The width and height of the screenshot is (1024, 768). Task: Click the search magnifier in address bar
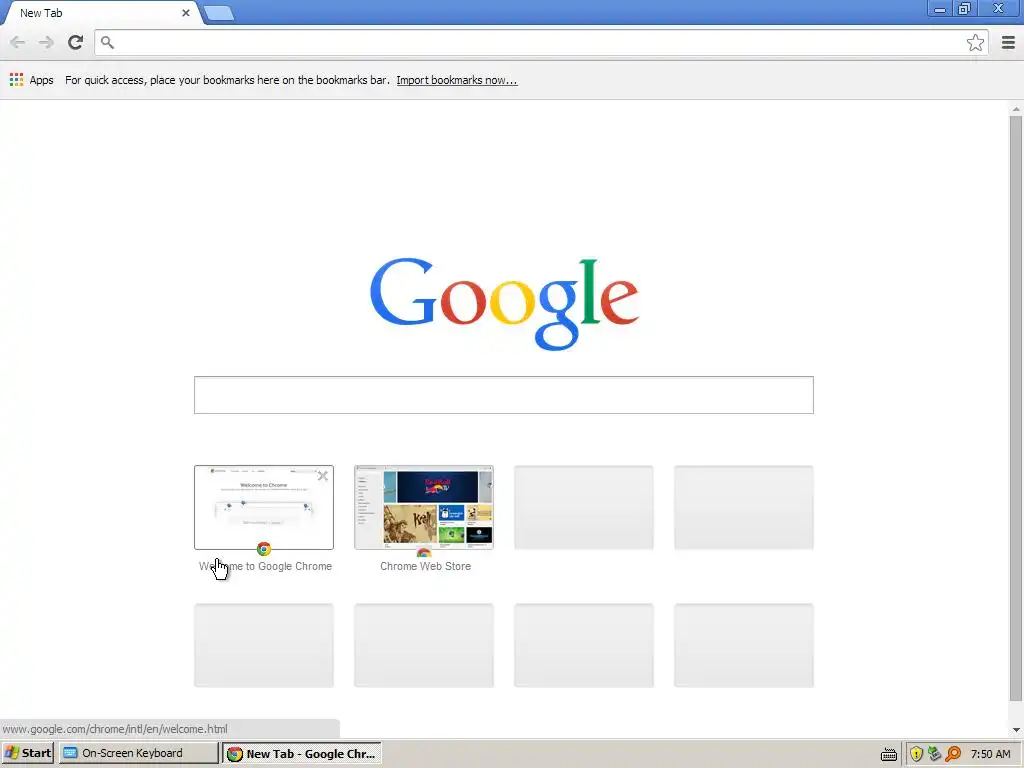[x=108, y=42]
